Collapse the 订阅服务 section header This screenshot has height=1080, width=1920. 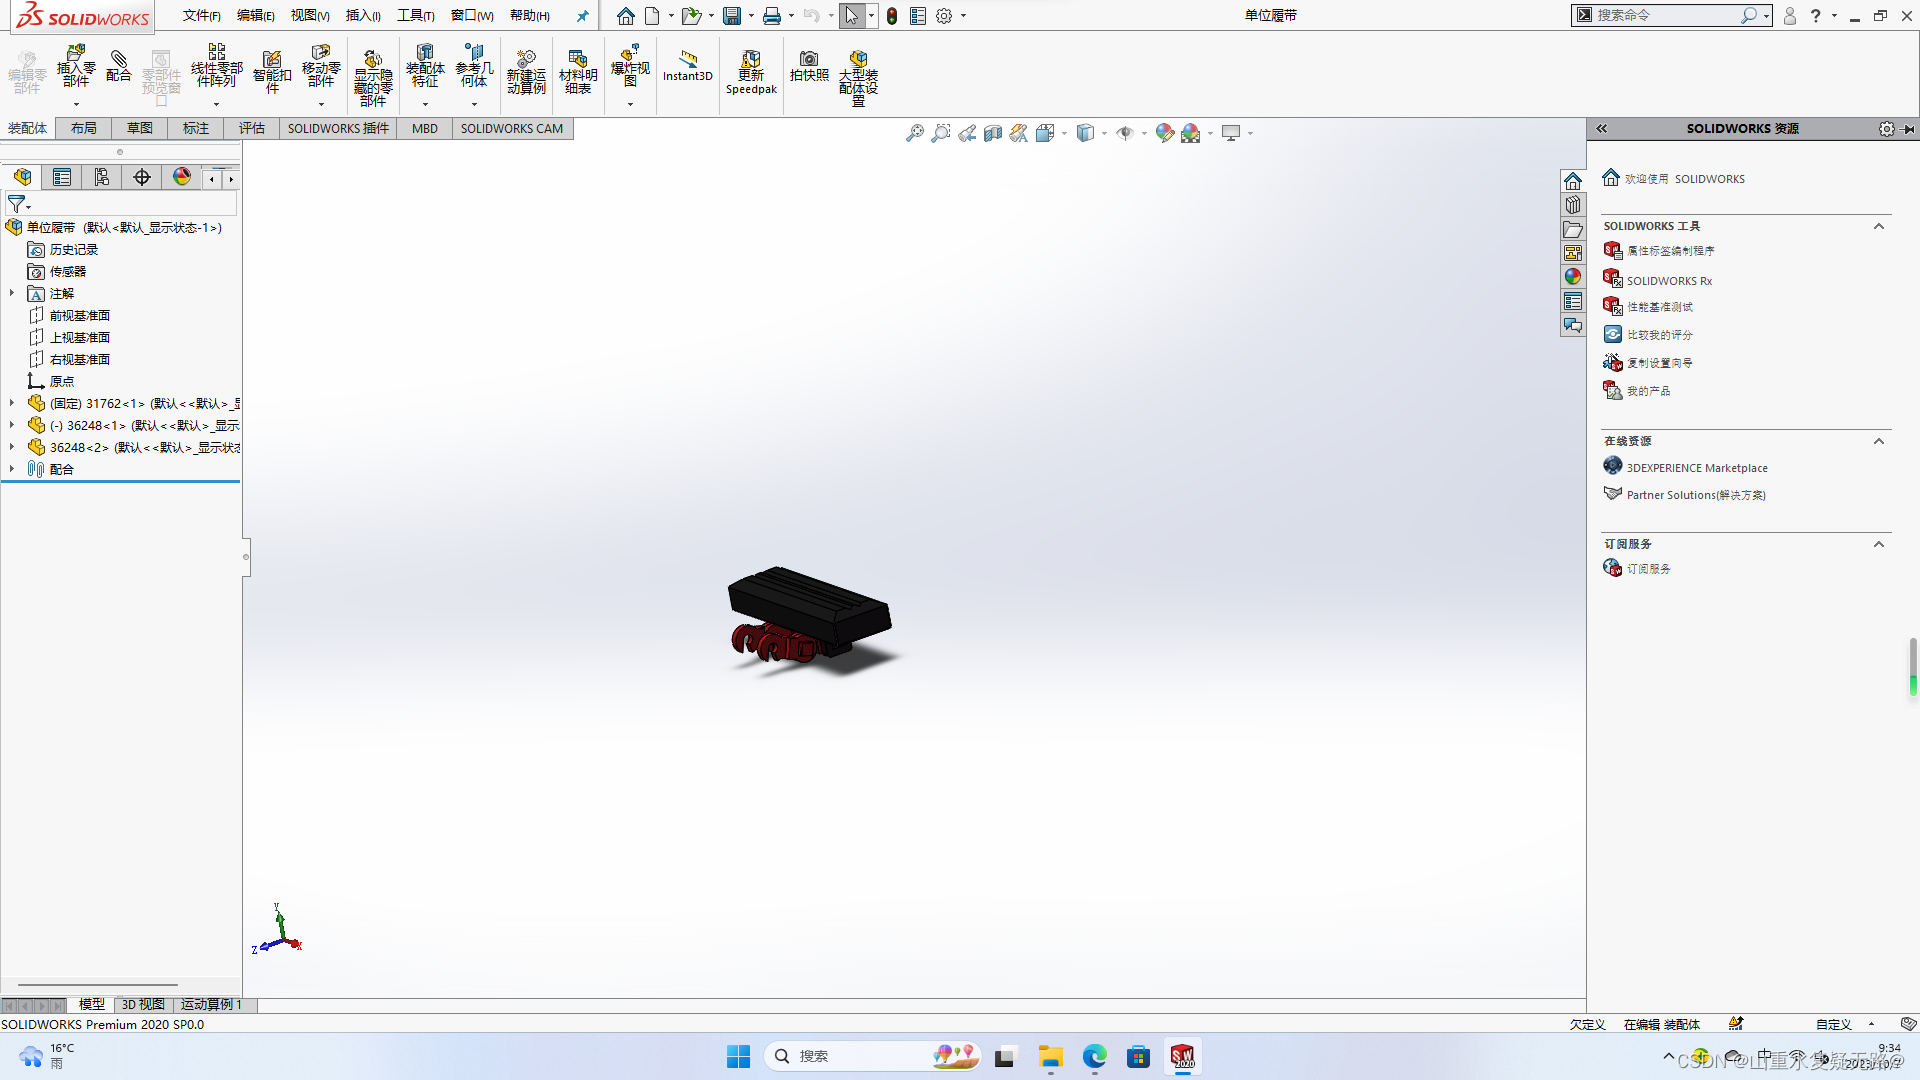click(x=1879, y=544)
